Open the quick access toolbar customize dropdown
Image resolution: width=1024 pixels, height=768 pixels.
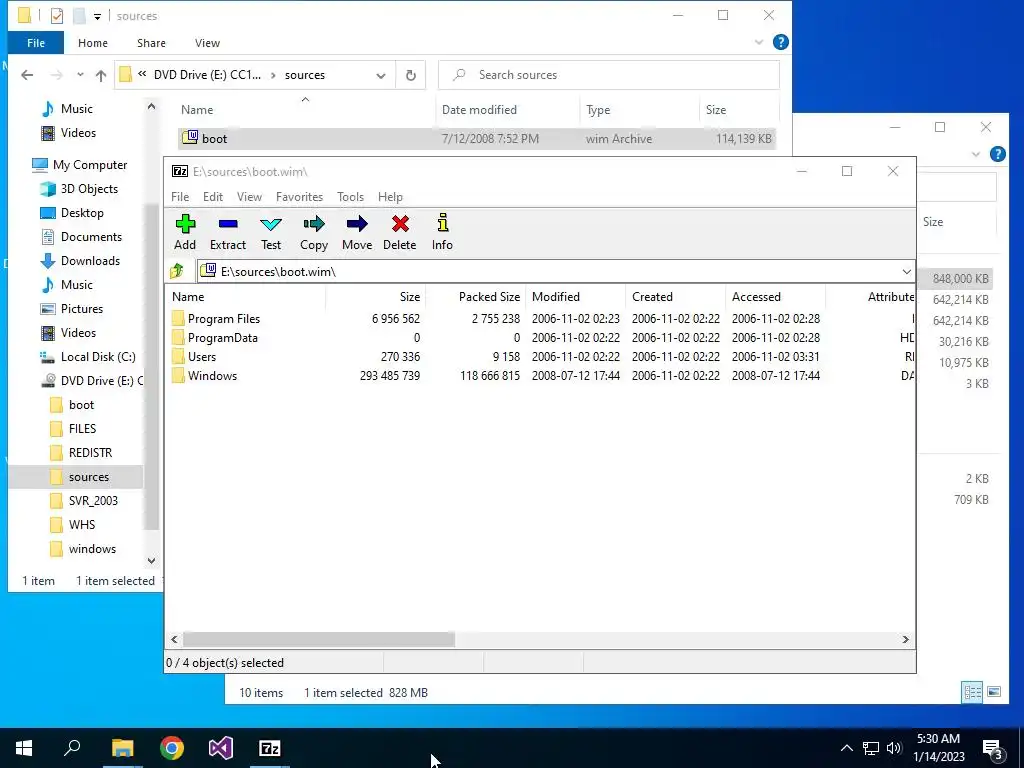click(97, 16)
